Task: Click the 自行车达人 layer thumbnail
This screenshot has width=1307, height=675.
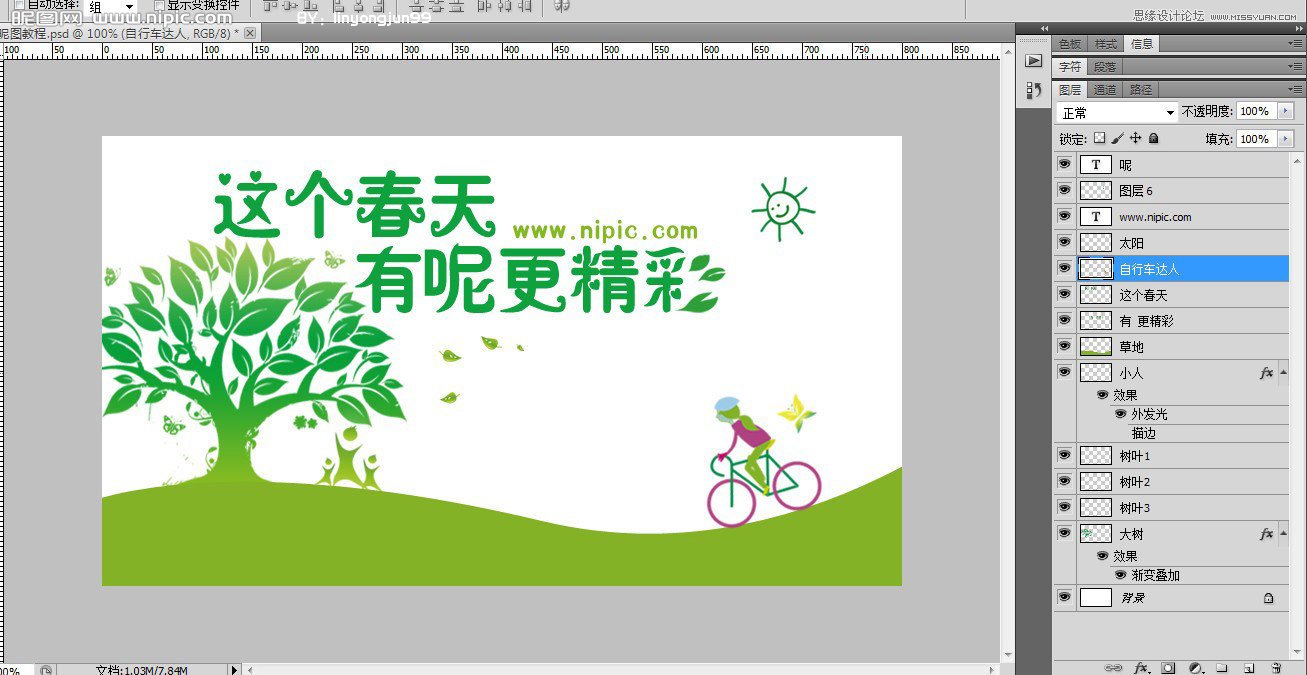Action: pyautogui.click(x=1096, y=268)
